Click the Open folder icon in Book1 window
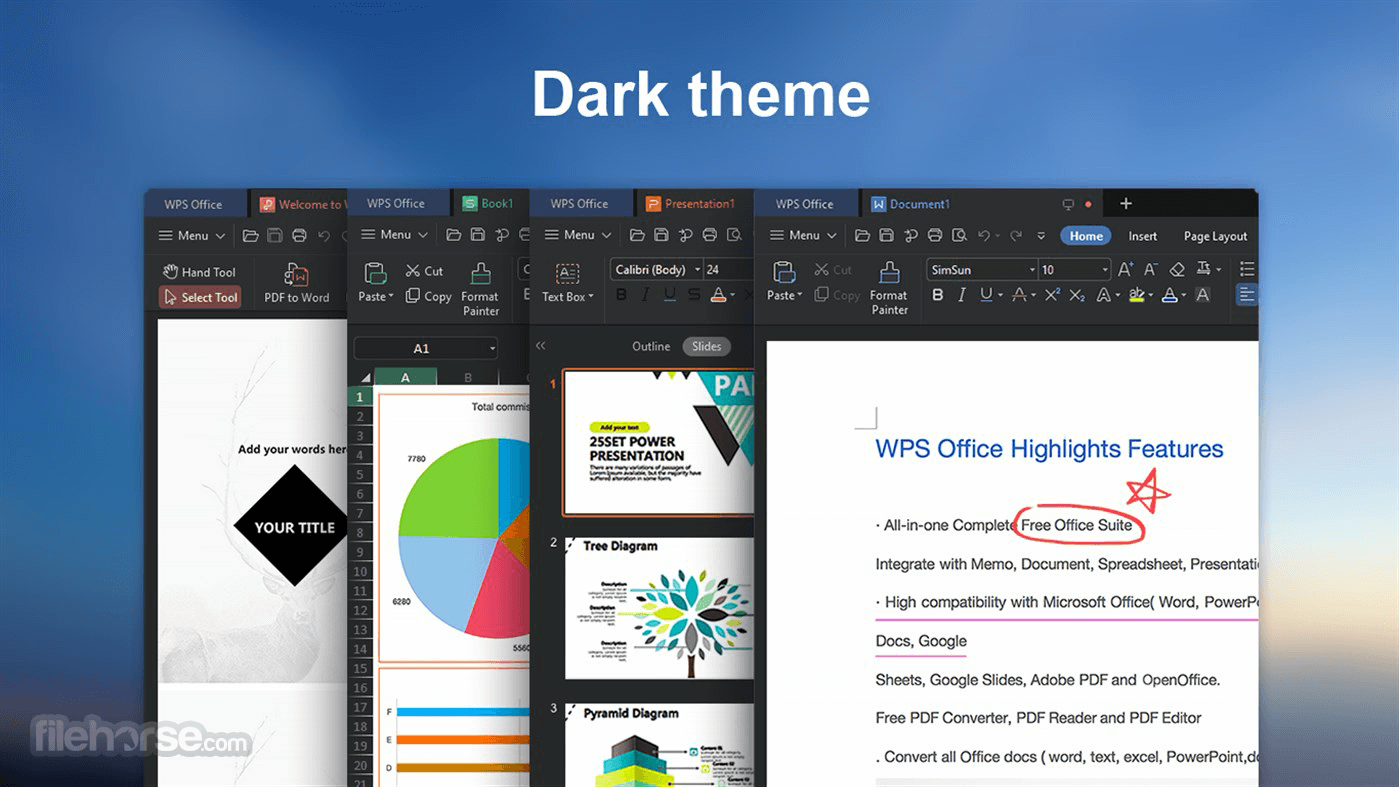Screen dimensions: 1399x787 tap(453, 235)
